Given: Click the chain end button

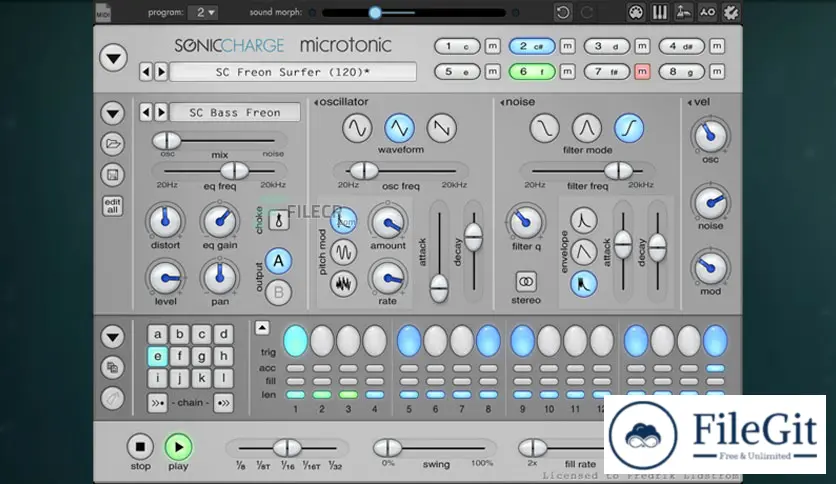Looking at the screenshot, I should (223, 403).
